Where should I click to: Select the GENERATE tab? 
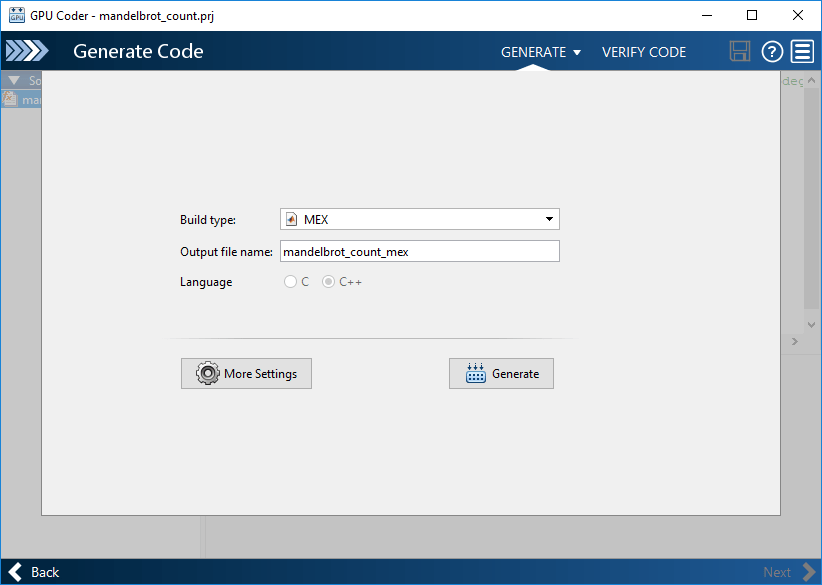pos(532,52)
